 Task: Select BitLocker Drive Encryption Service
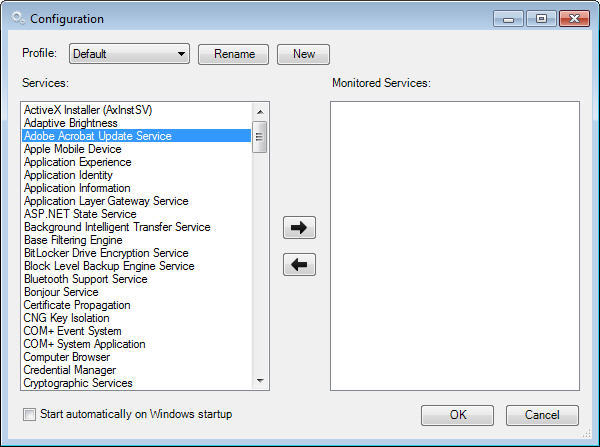[136, 253]
